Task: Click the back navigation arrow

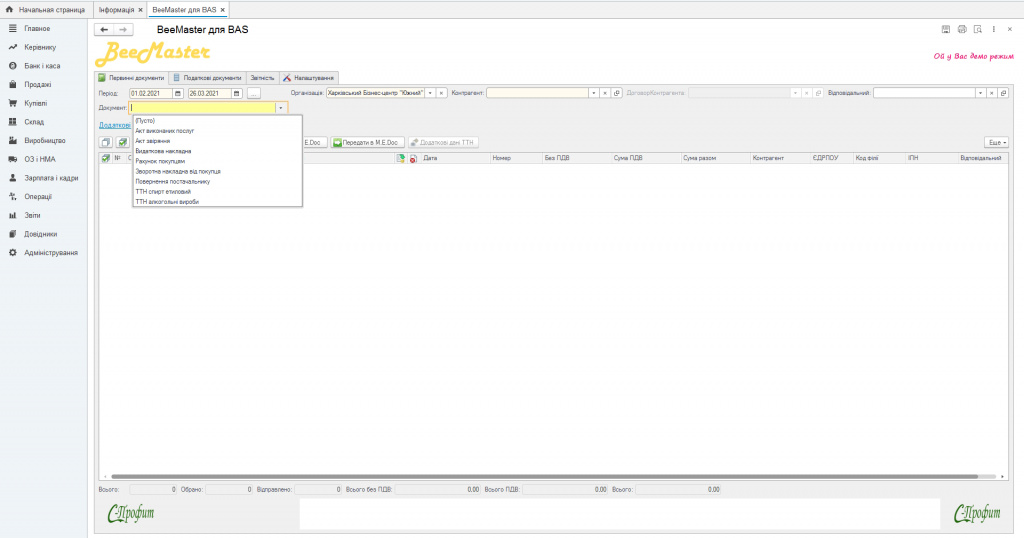Action: 104,29
